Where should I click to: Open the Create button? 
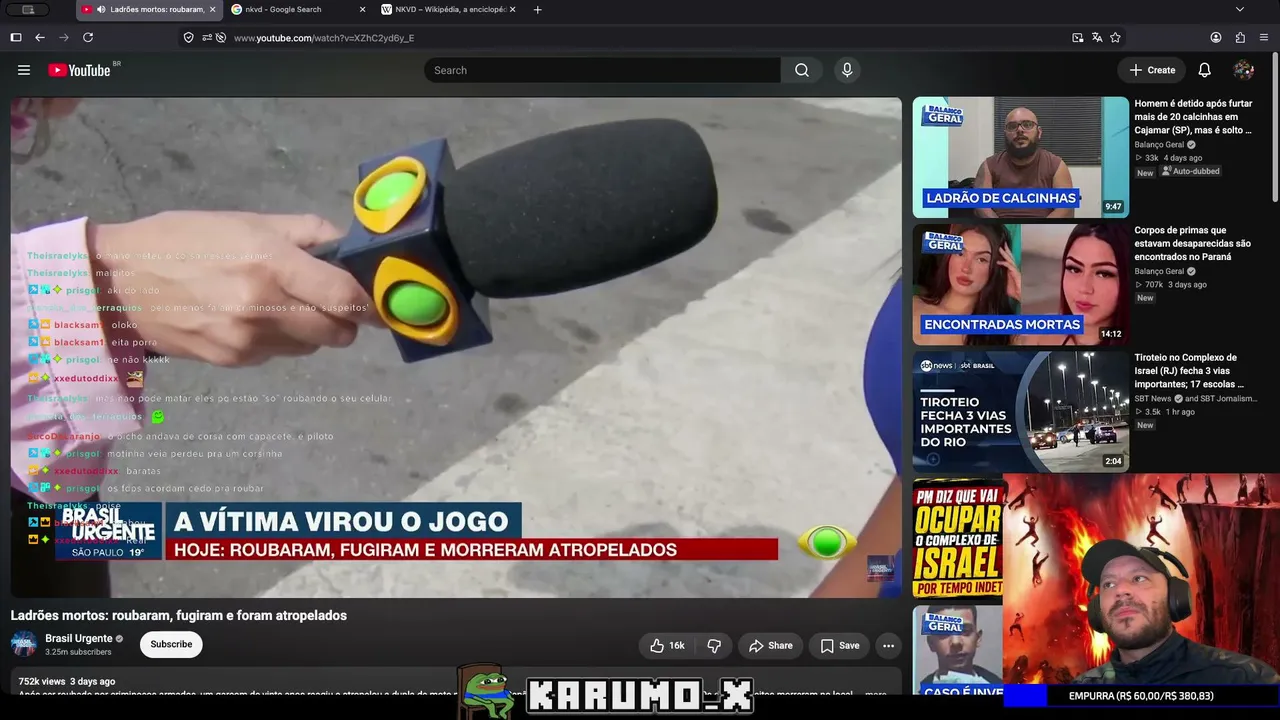coord(1152,70)
